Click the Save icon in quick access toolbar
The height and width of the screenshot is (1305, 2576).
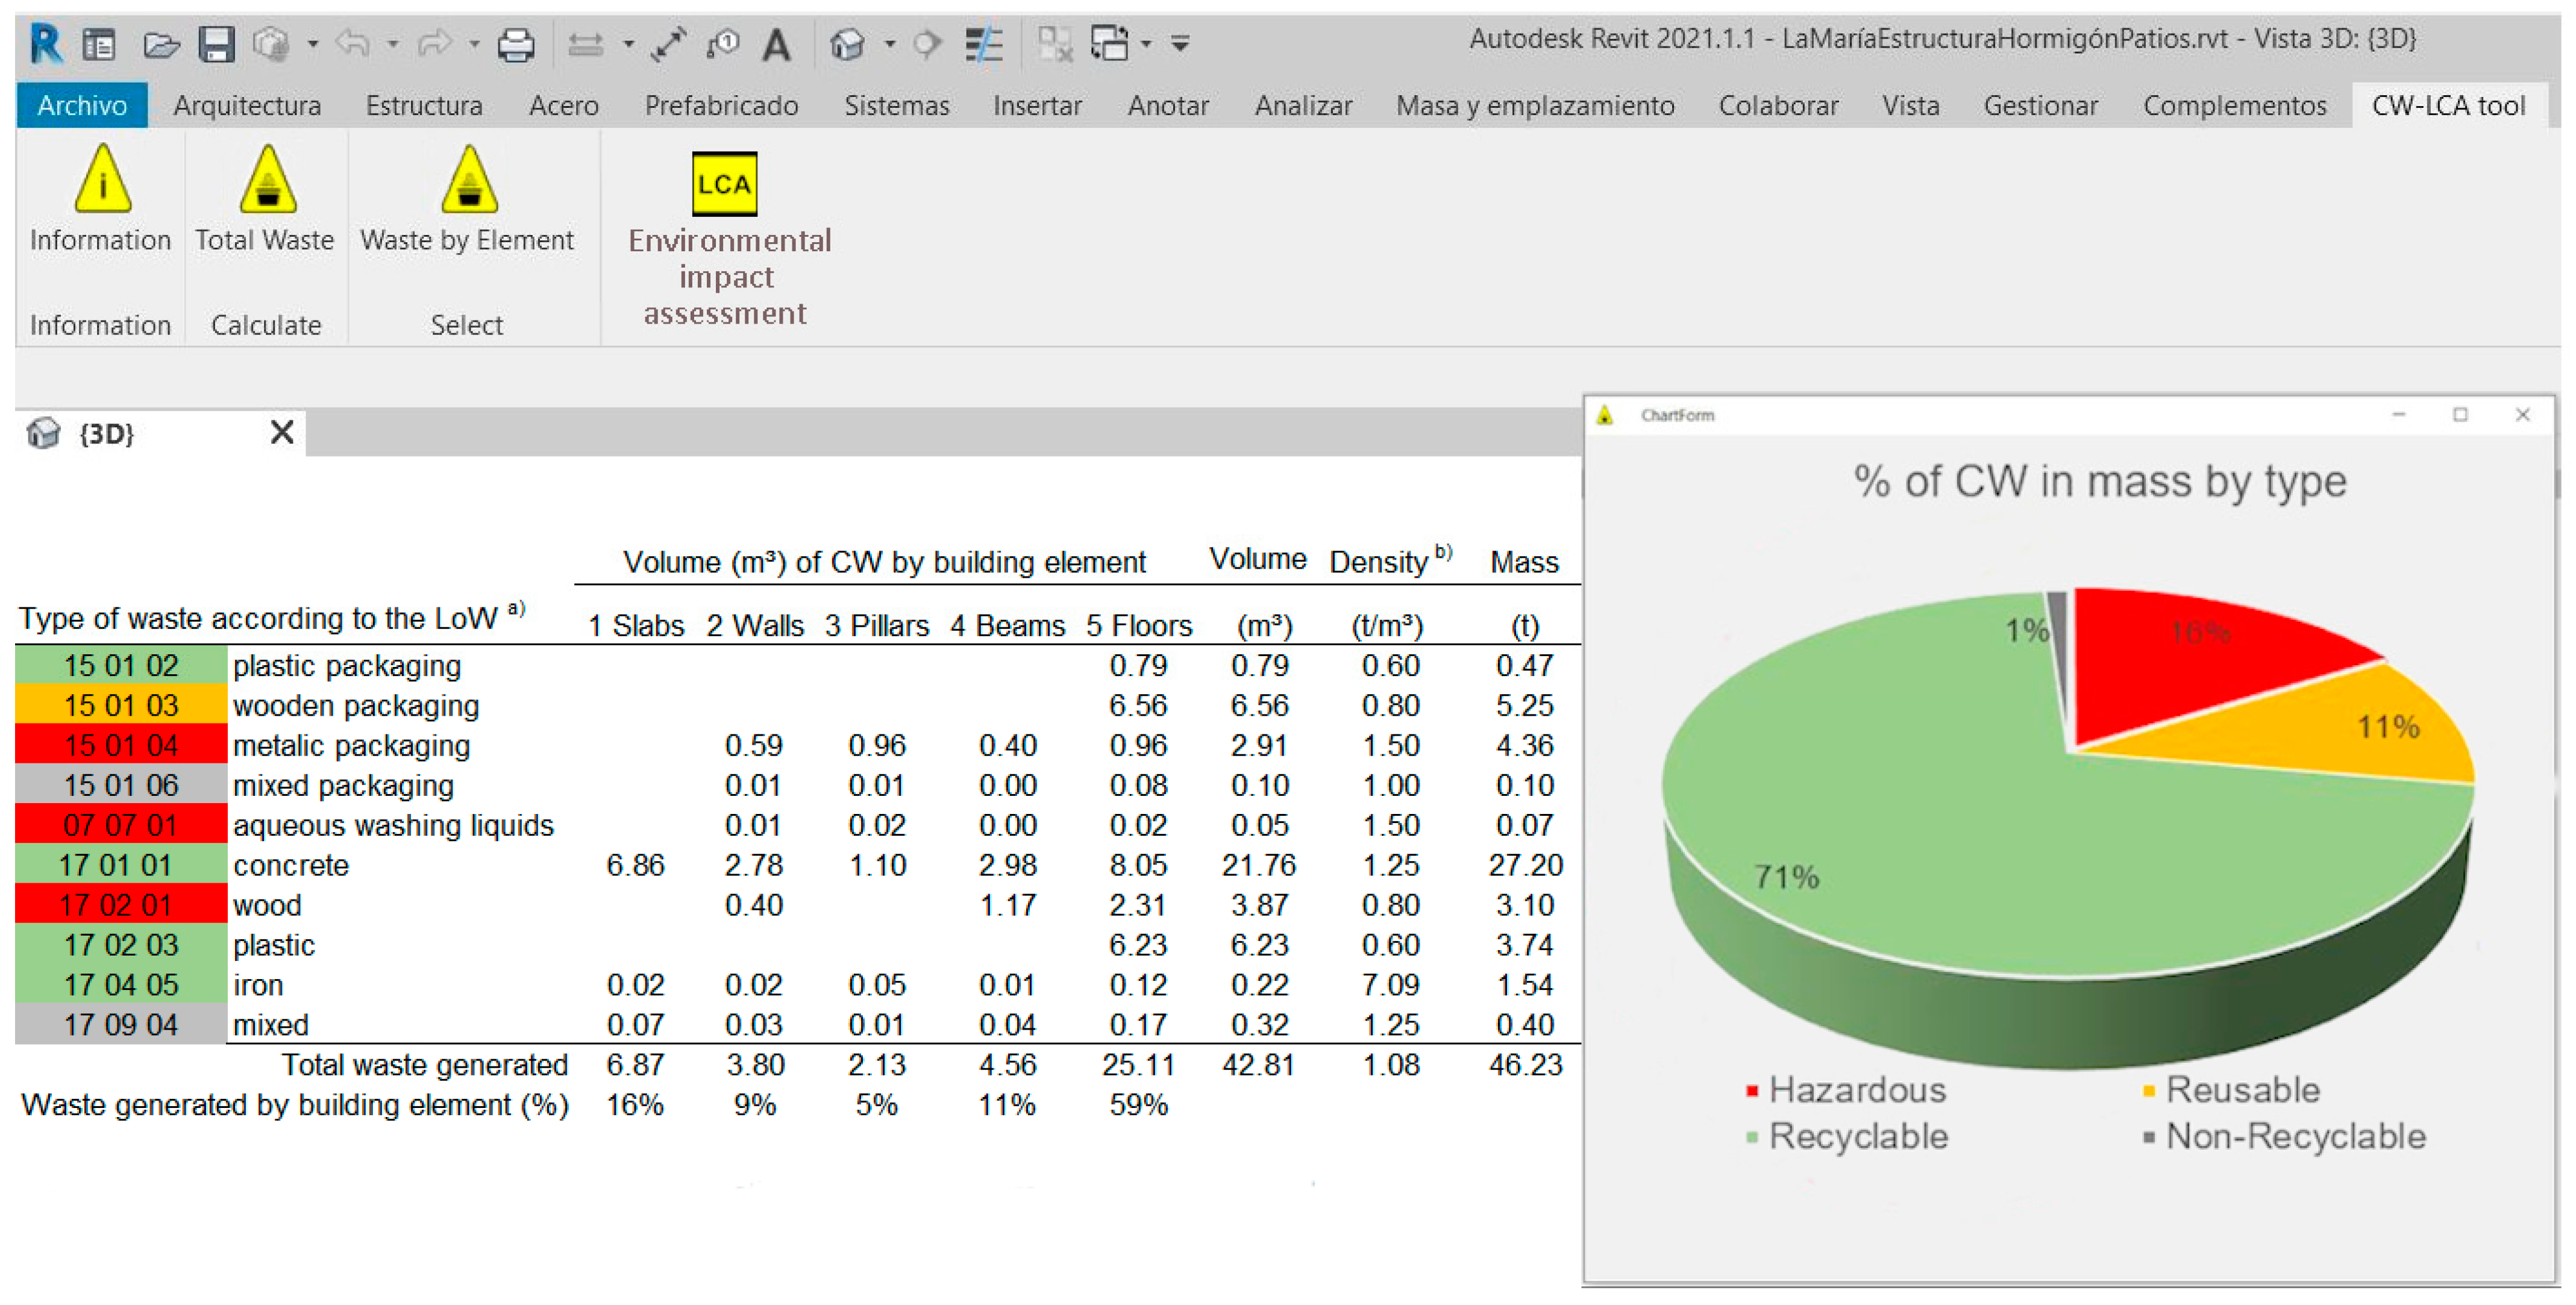(216, 44)
